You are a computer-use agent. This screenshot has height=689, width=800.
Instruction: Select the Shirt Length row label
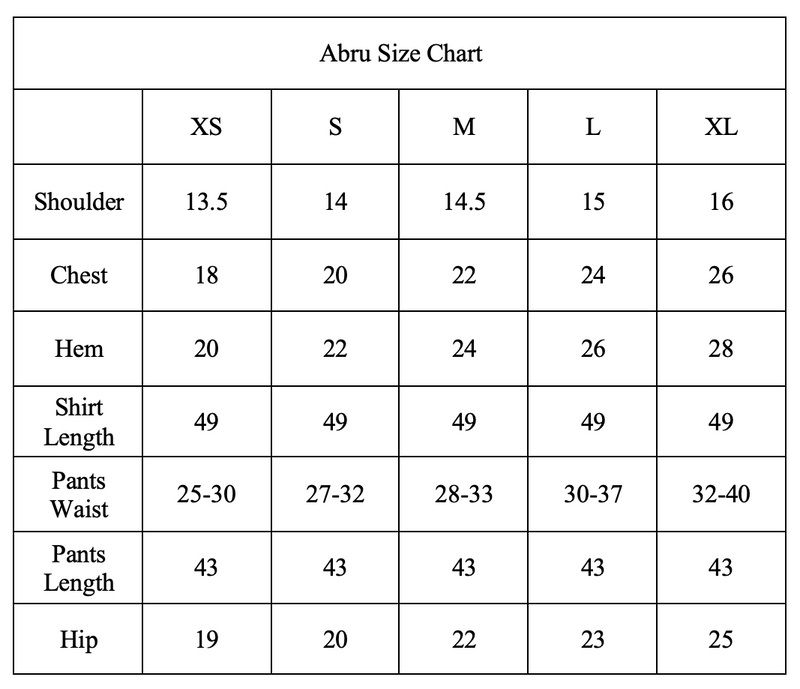coord(79,422)
